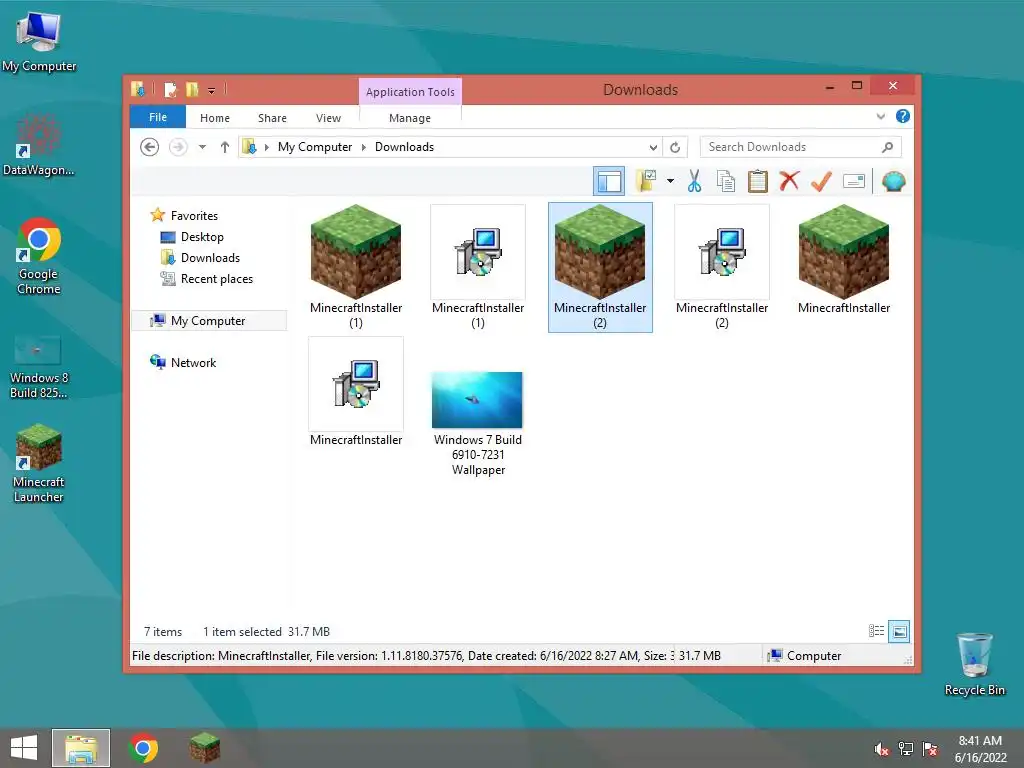
Task: Click File Explorer taskbar button
Action: pyautogui.click(x=81, y=748)
